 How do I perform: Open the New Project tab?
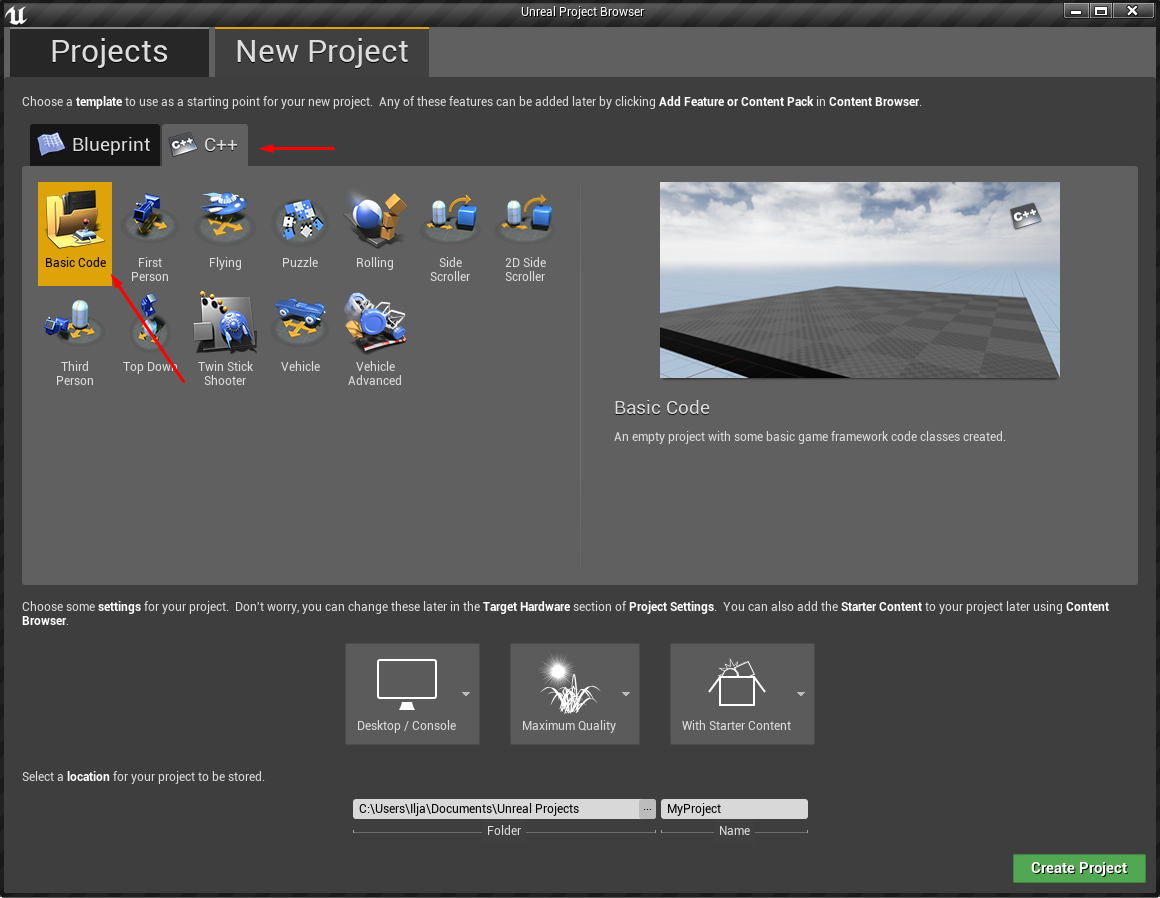(x=322, y=52)
